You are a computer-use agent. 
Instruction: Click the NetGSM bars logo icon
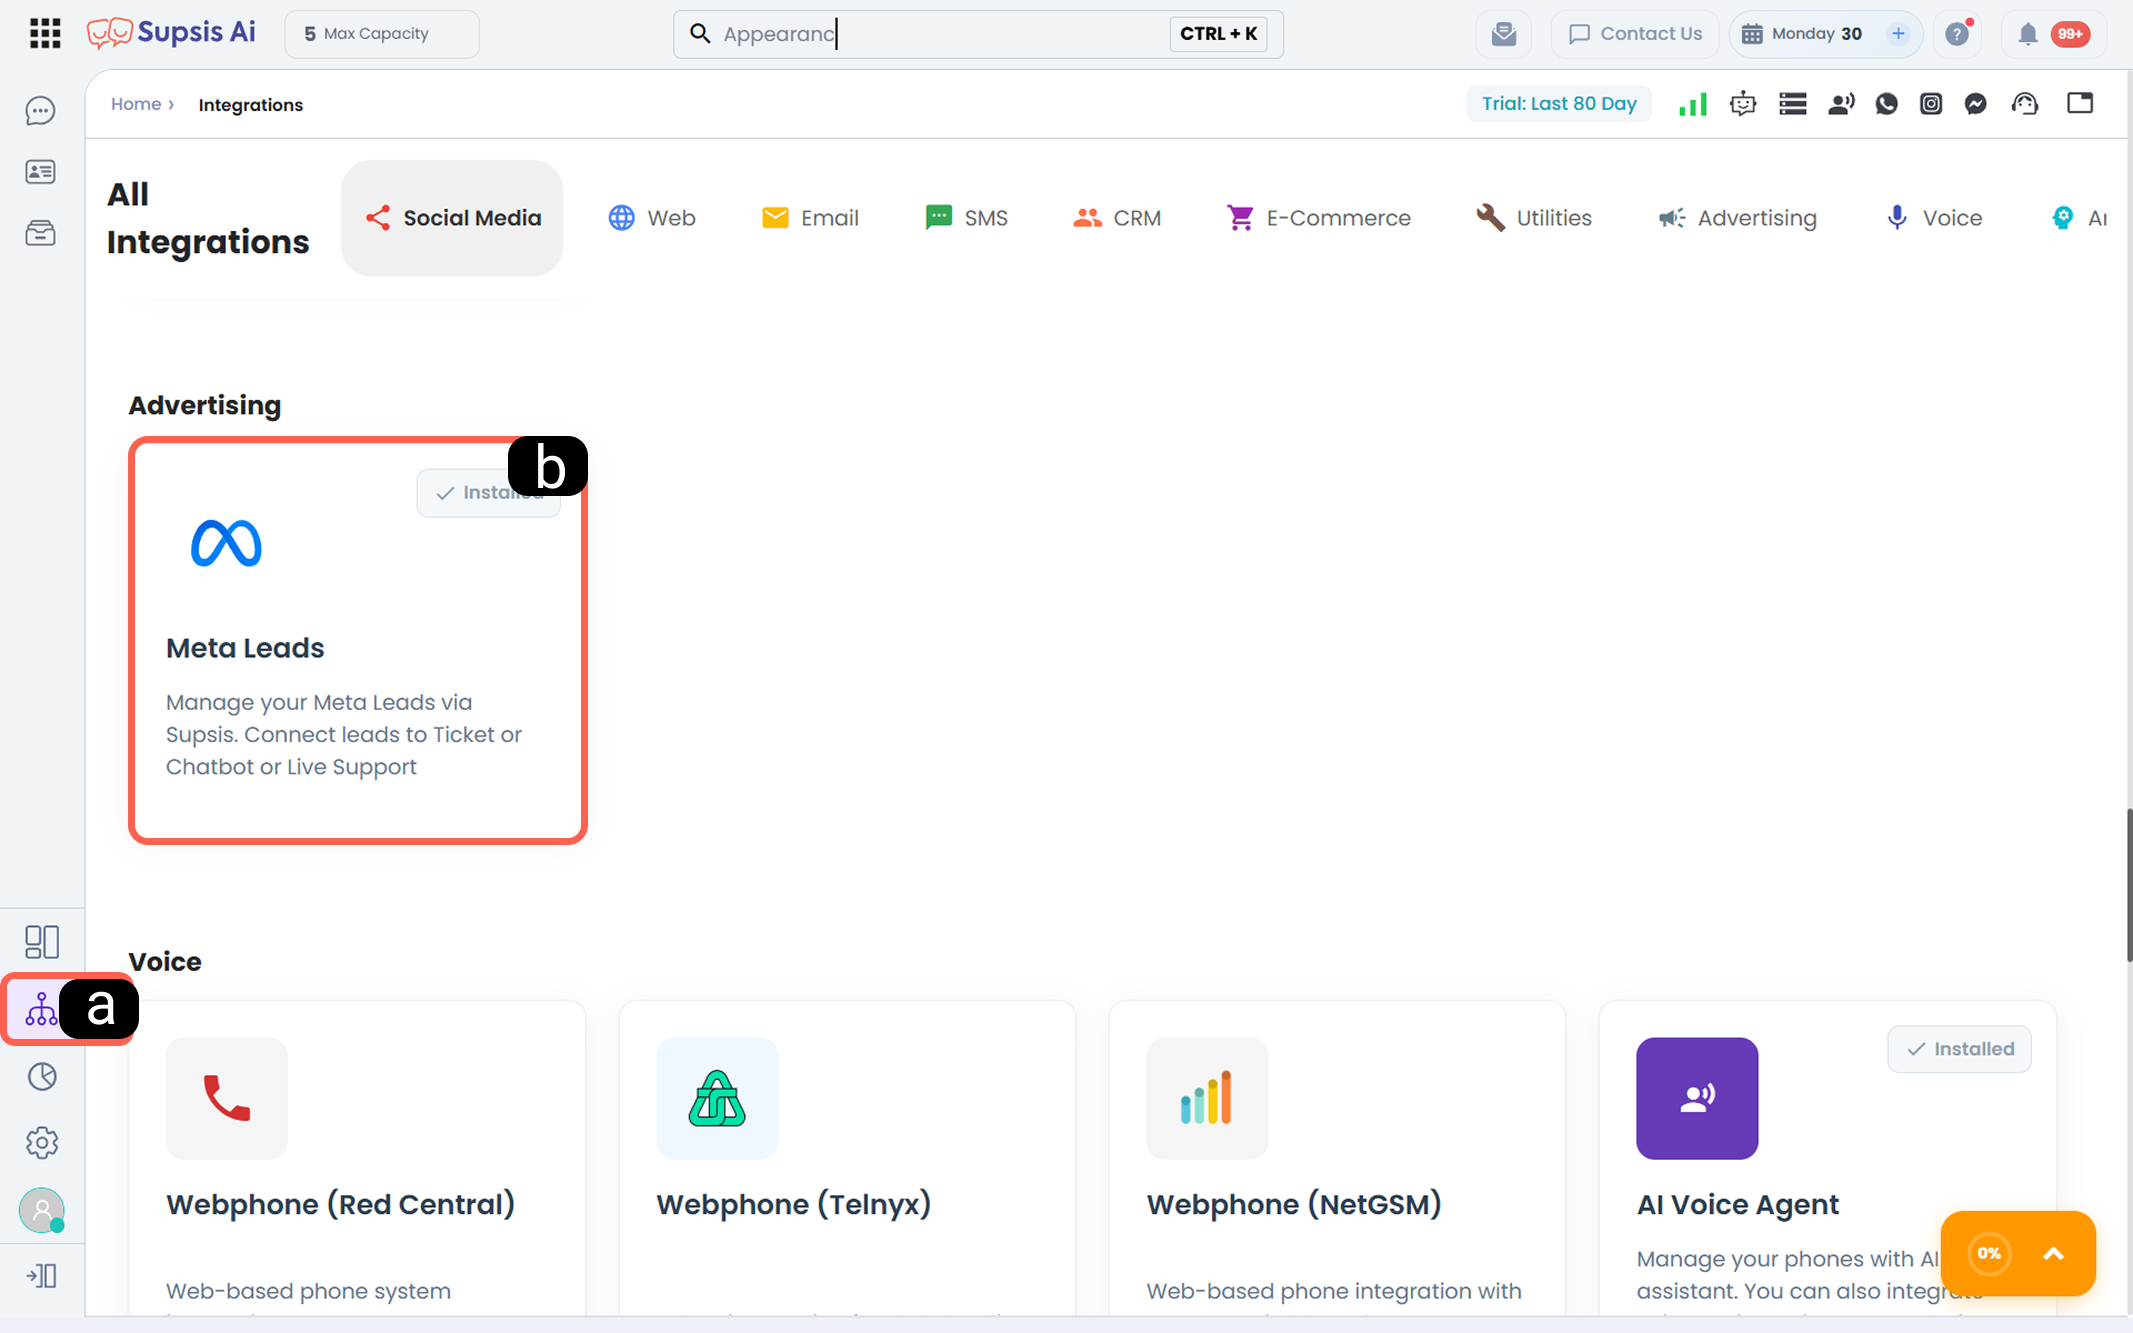pos(1207,1098)
